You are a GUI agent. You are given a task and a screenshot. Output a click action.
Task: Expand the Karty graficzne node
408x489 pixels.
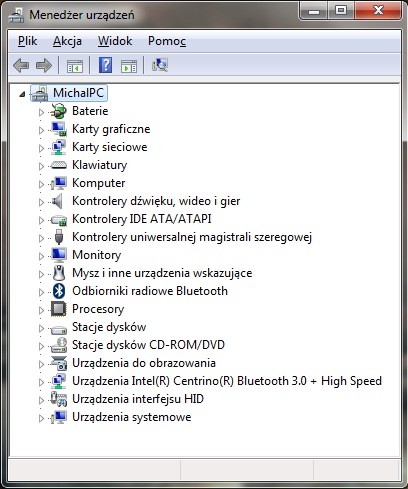41,130
